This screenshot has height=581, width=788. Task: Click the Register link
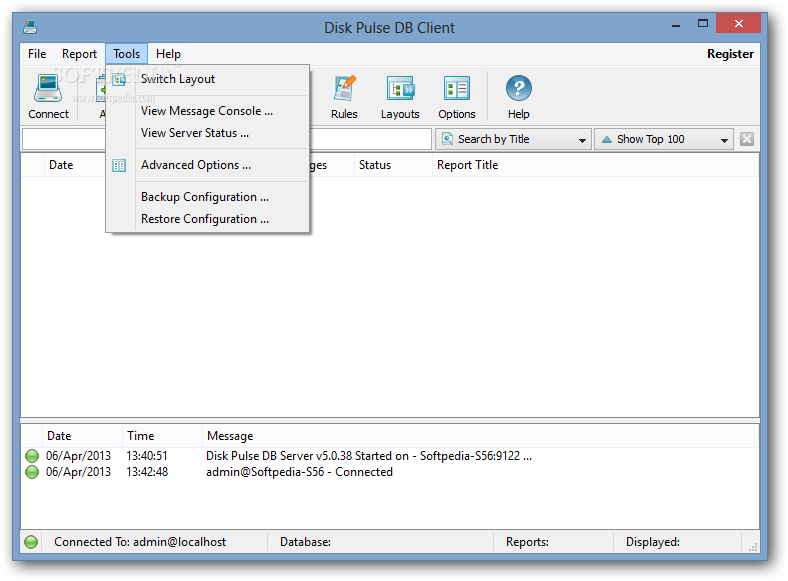tap(730, 54)
